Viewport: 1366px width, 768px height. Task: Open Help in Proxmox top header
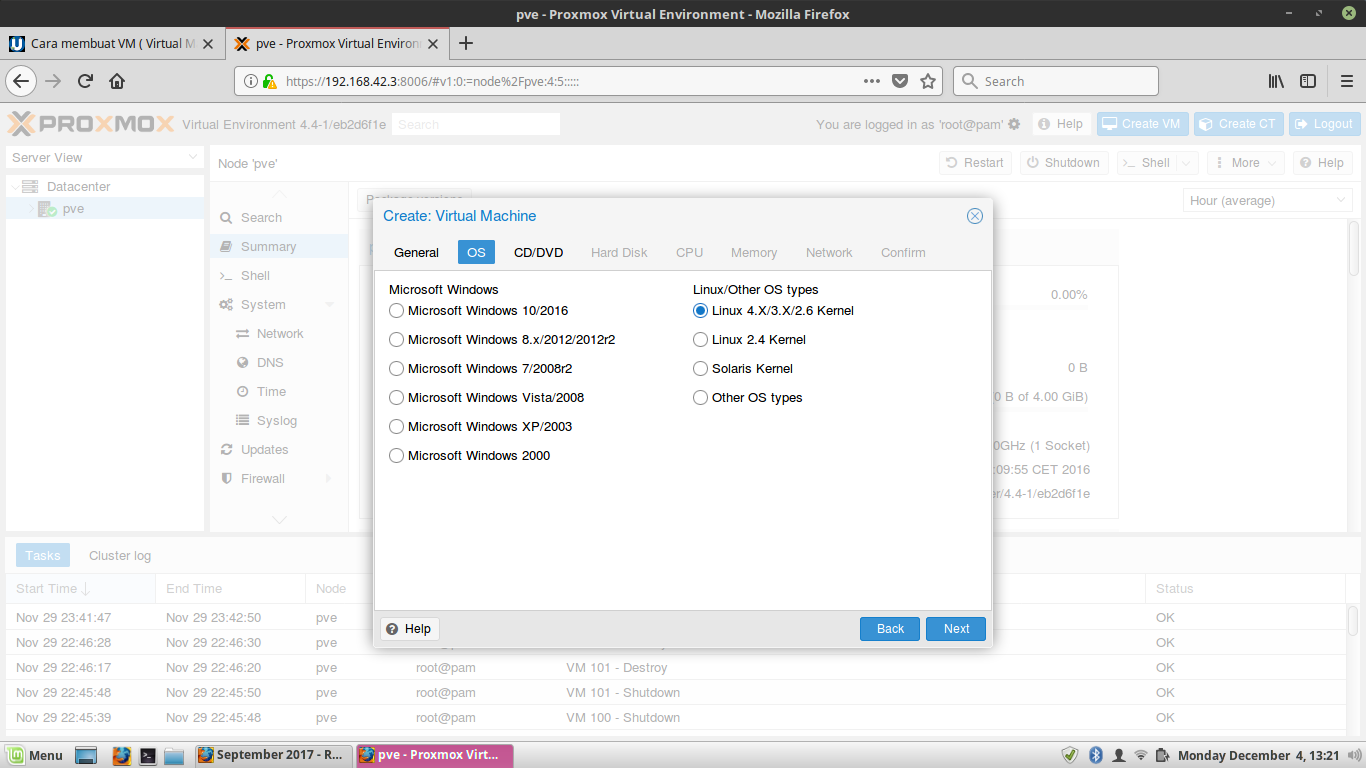pos(1061,124)
